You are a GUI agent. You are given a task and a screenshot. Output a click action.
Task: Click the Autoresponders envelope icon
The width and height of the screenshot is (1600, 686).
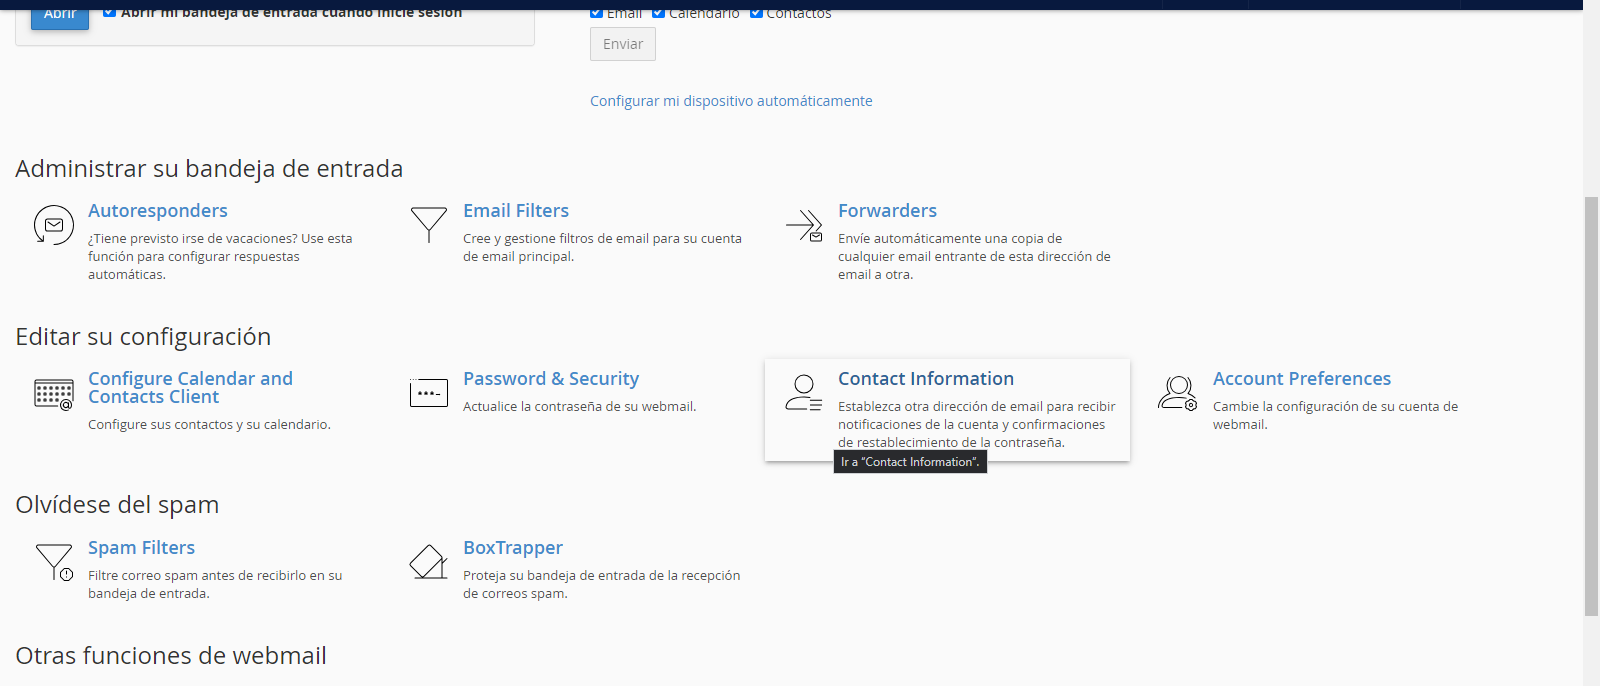[54, 225]
